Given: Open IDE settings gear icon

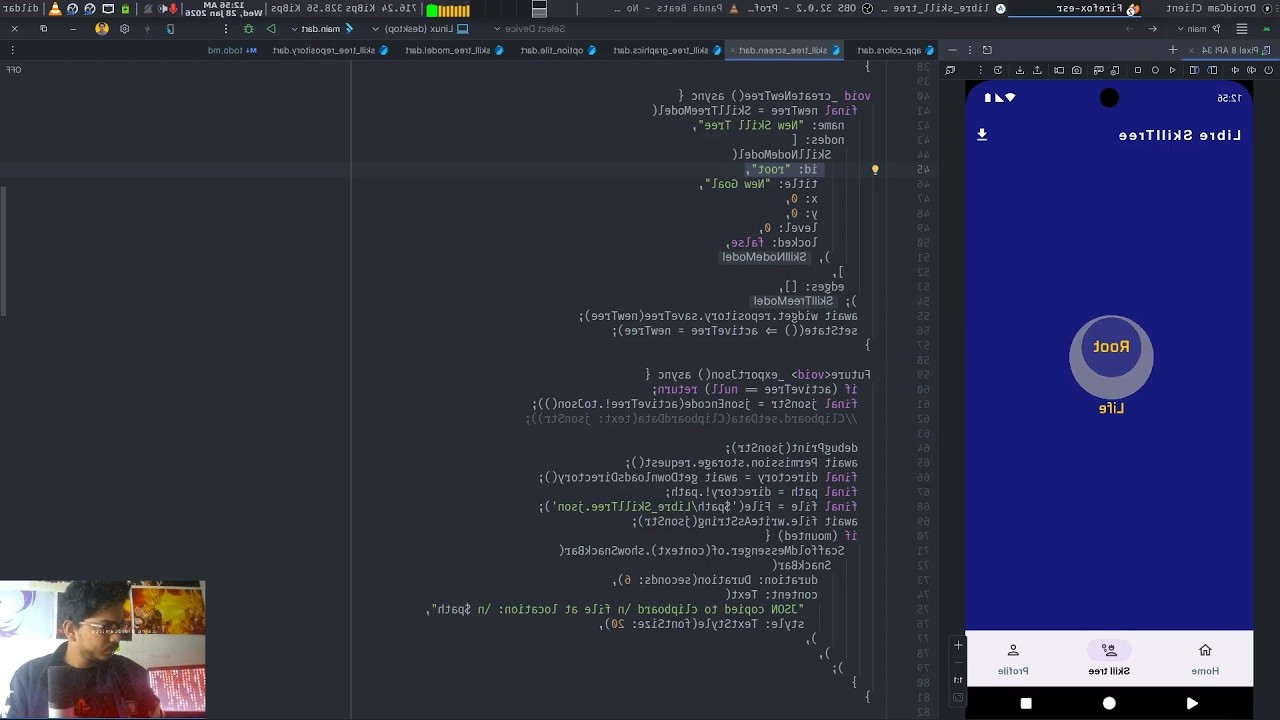Looking at the screenshot, I should click(x=124, y=28).
